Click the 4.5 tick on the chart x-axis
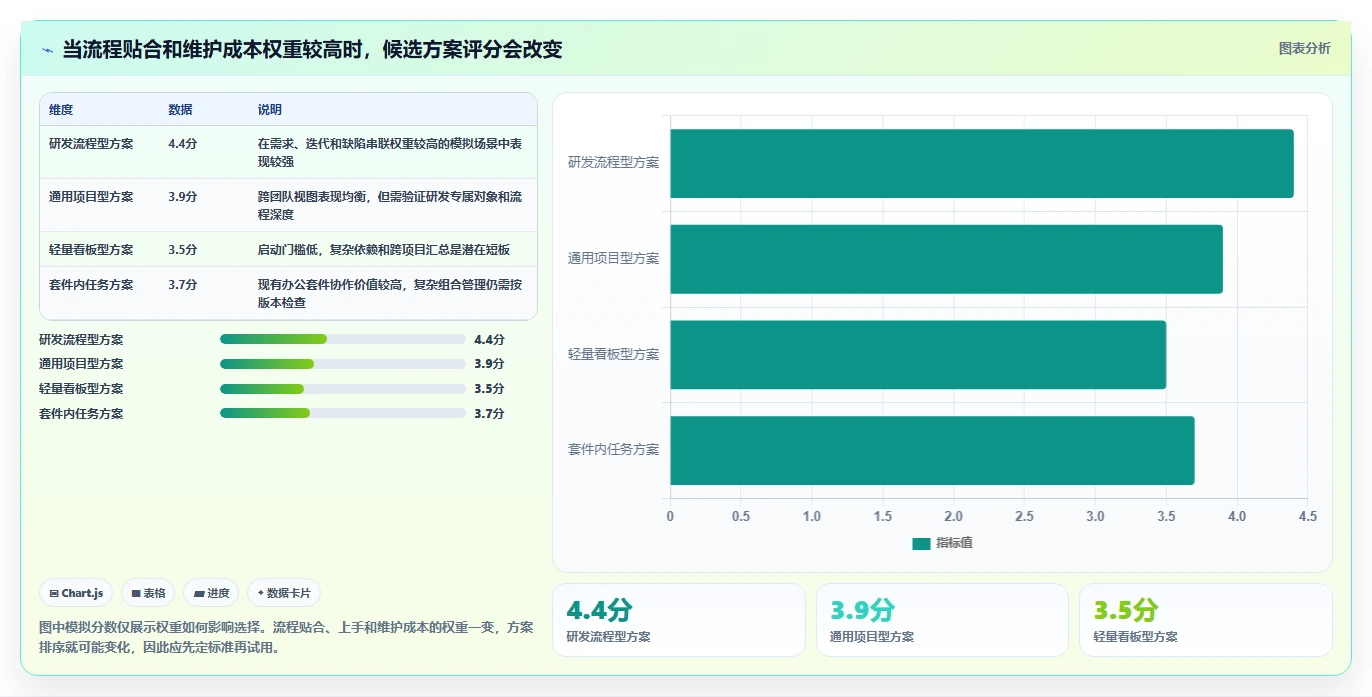 point(1308,517)
